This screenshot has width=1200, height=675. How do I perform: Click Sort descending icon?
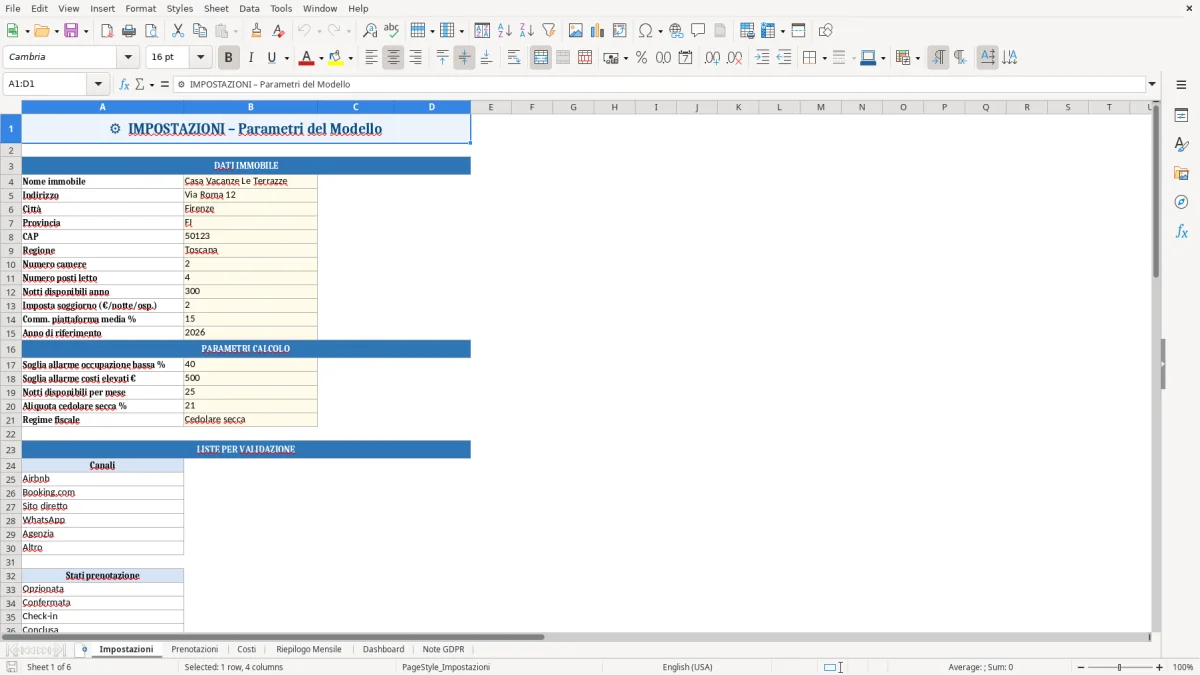[526, 31]
